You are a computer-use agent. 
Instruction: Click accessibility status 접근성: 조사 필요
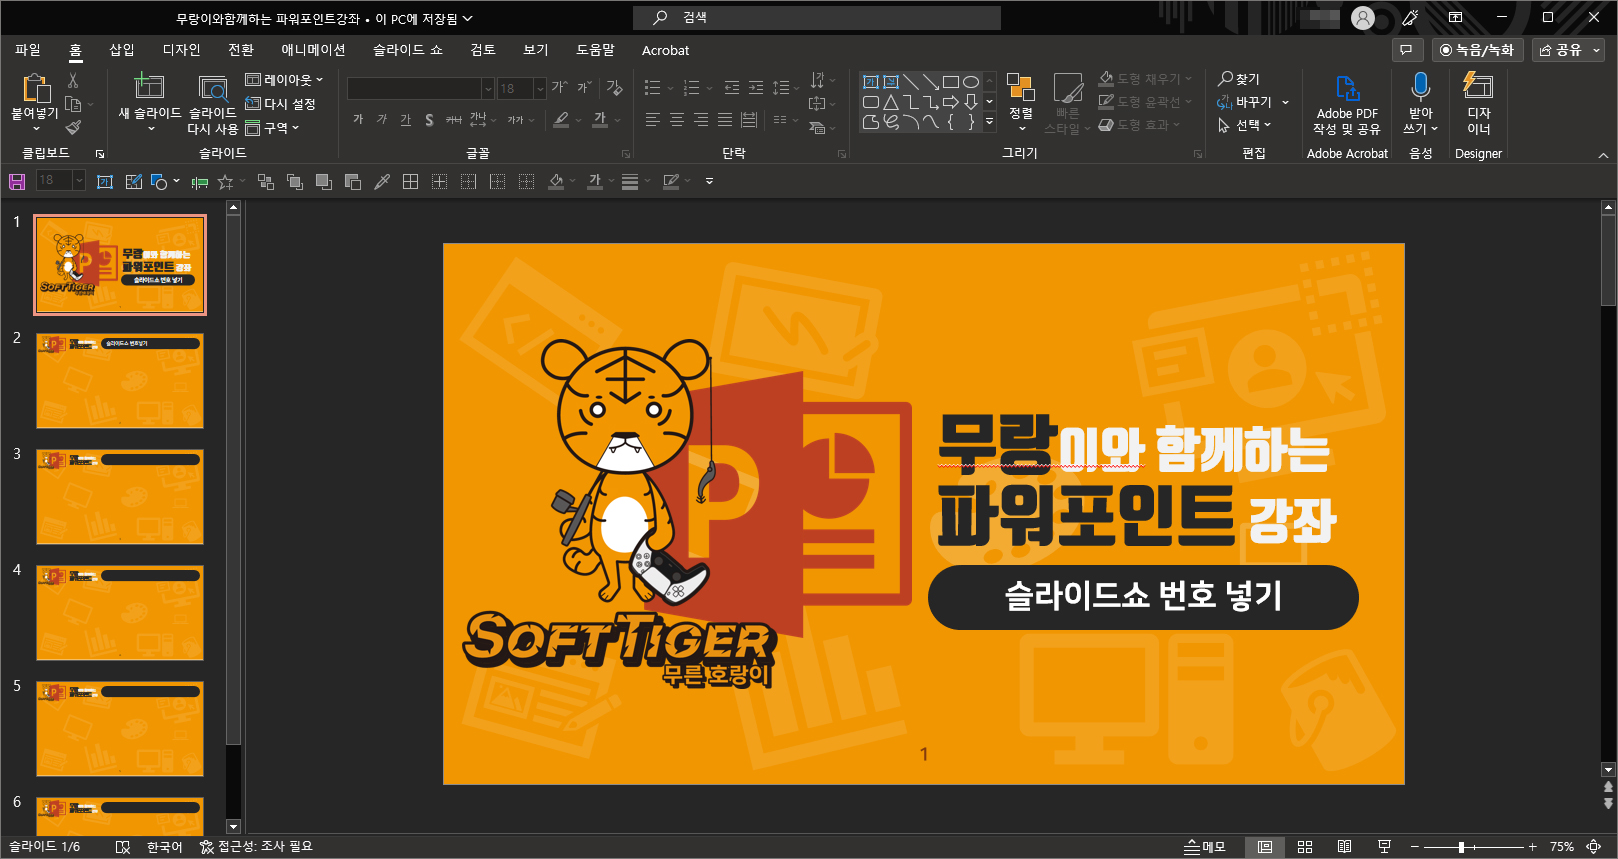coord(256,847)
